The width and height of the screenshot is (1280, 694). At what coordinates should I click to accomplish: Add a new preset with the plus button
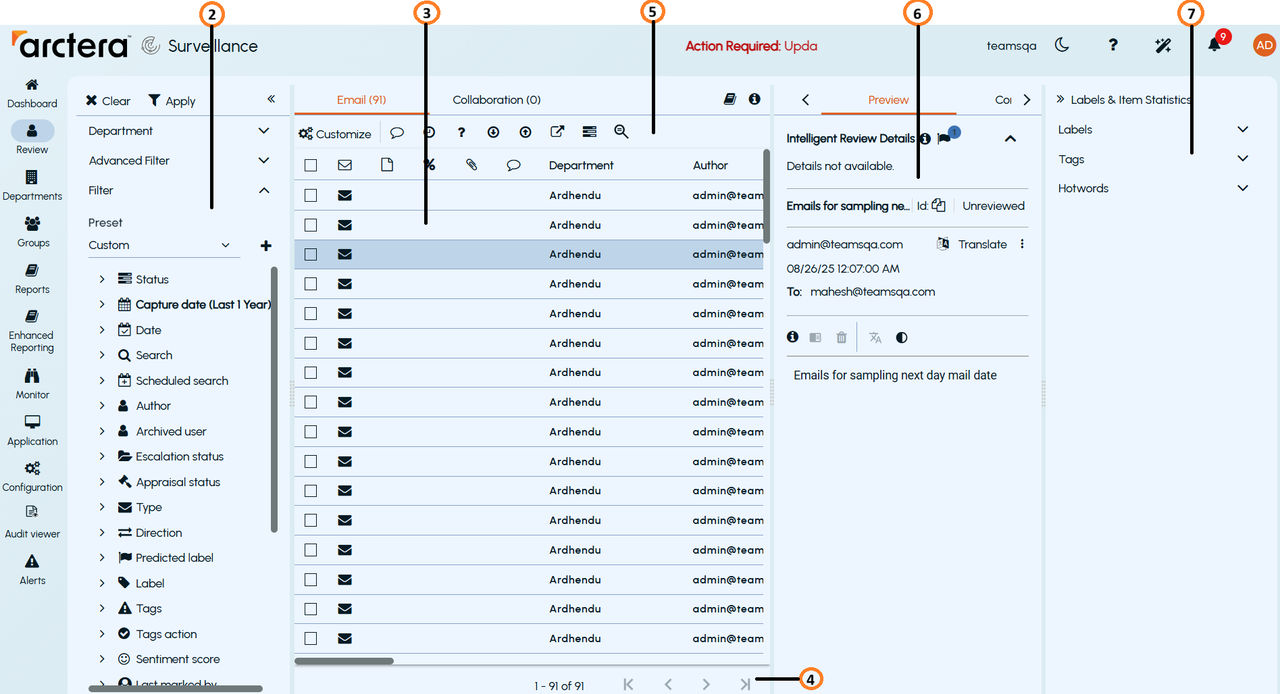coord(266,245)
